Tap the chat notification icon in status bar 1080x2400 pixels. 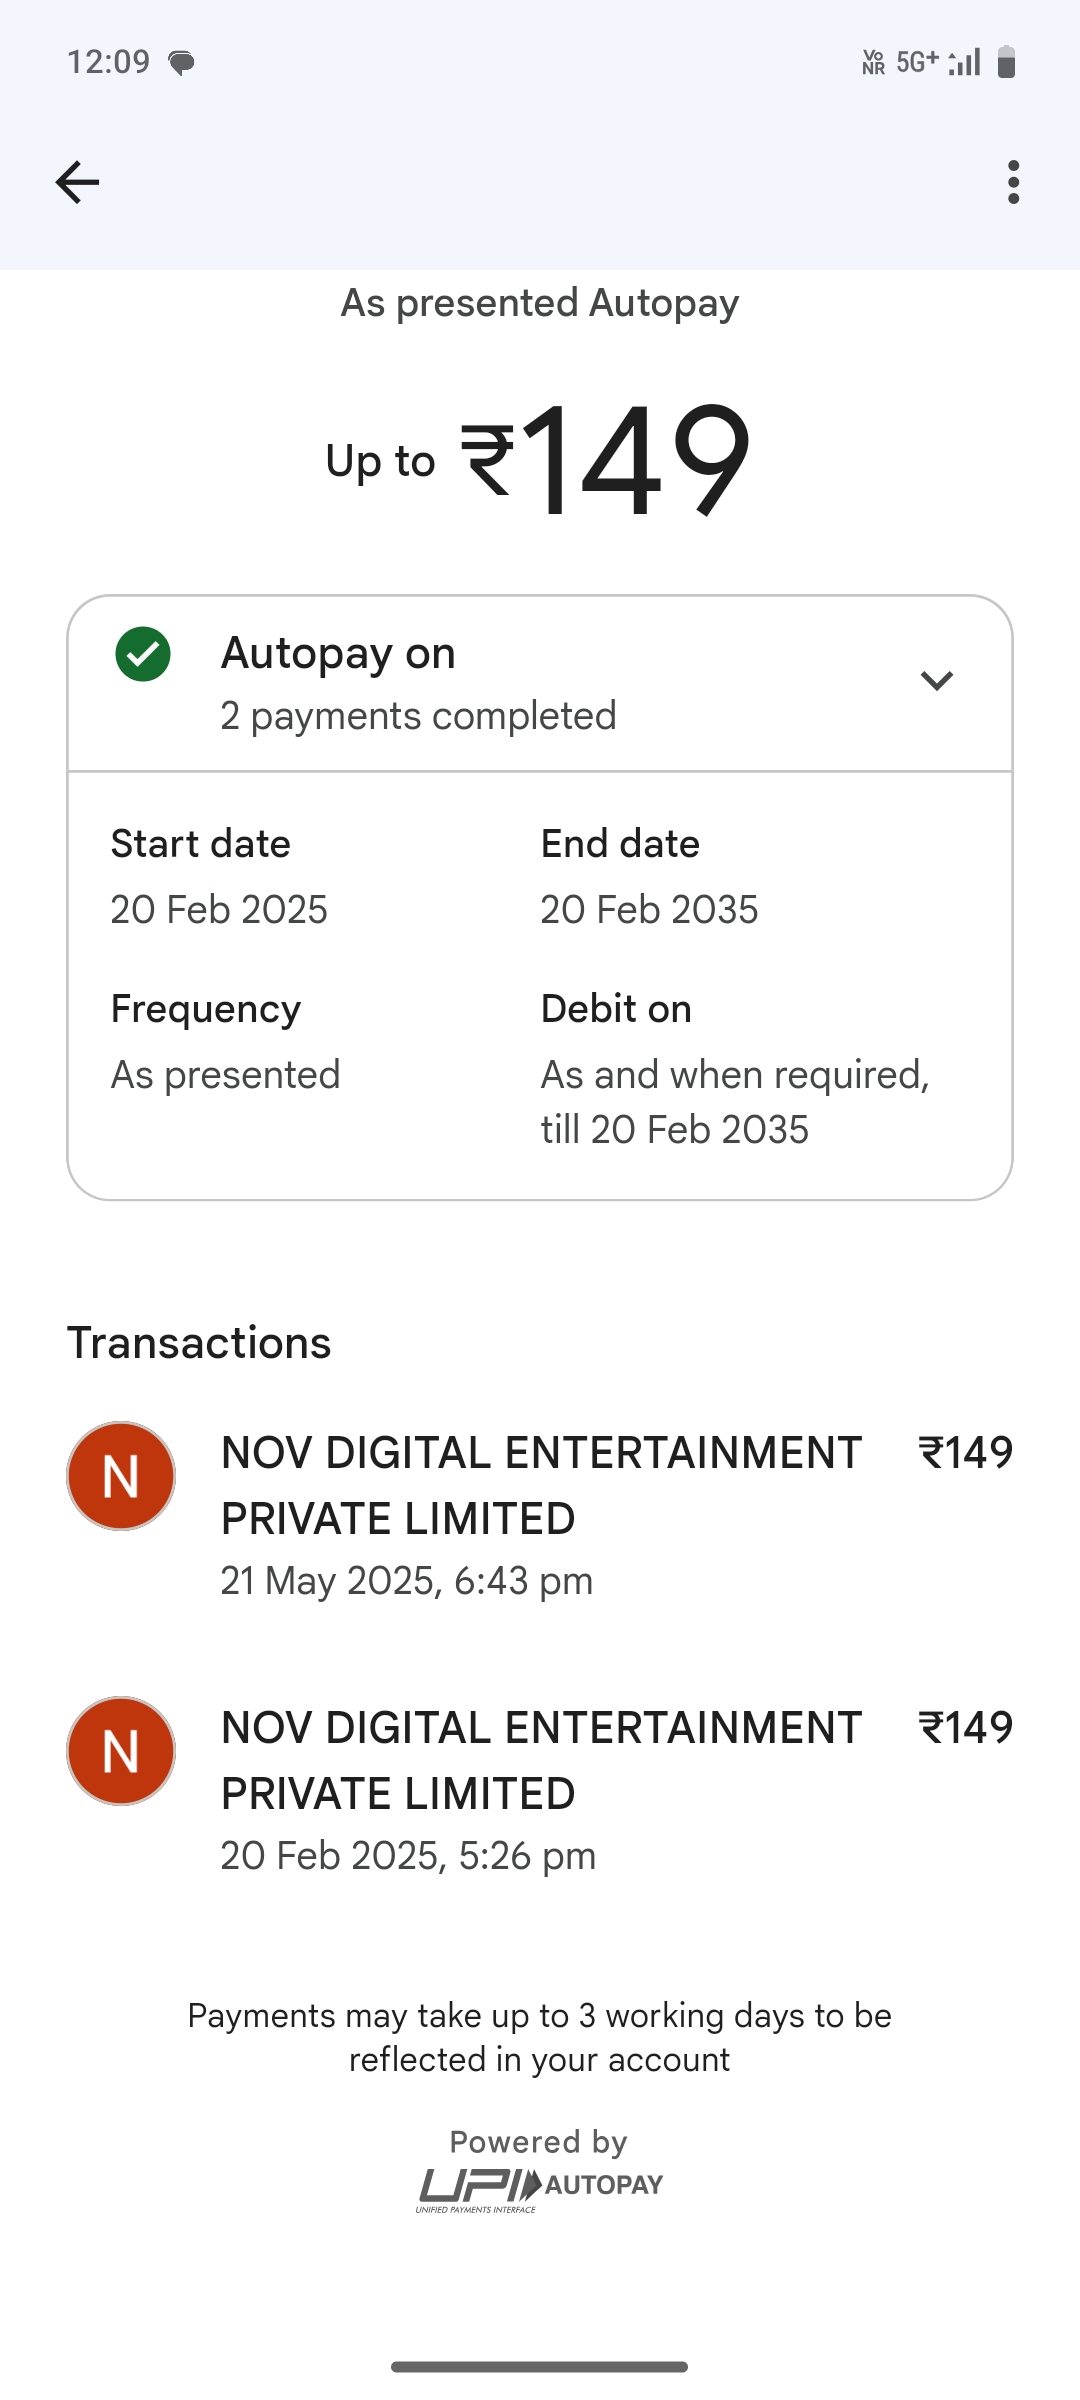click(181, 63)
